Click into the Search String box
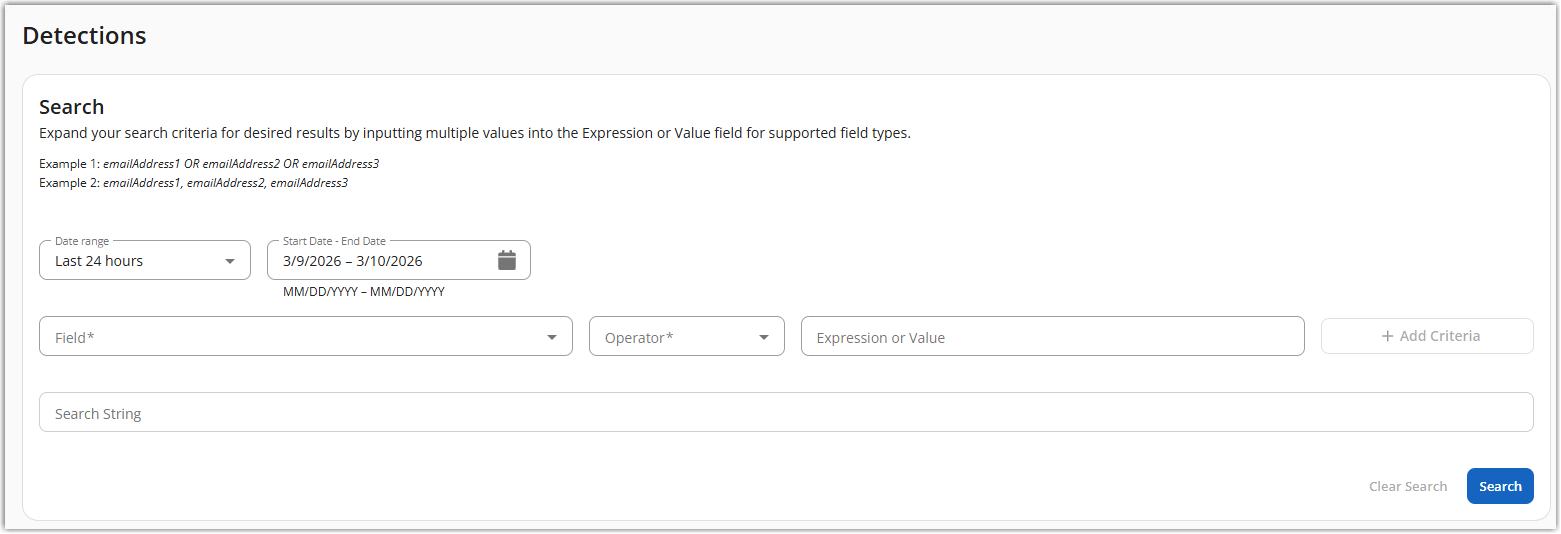The width and height of the screenshot is (1561, 534). coord(785,414)
